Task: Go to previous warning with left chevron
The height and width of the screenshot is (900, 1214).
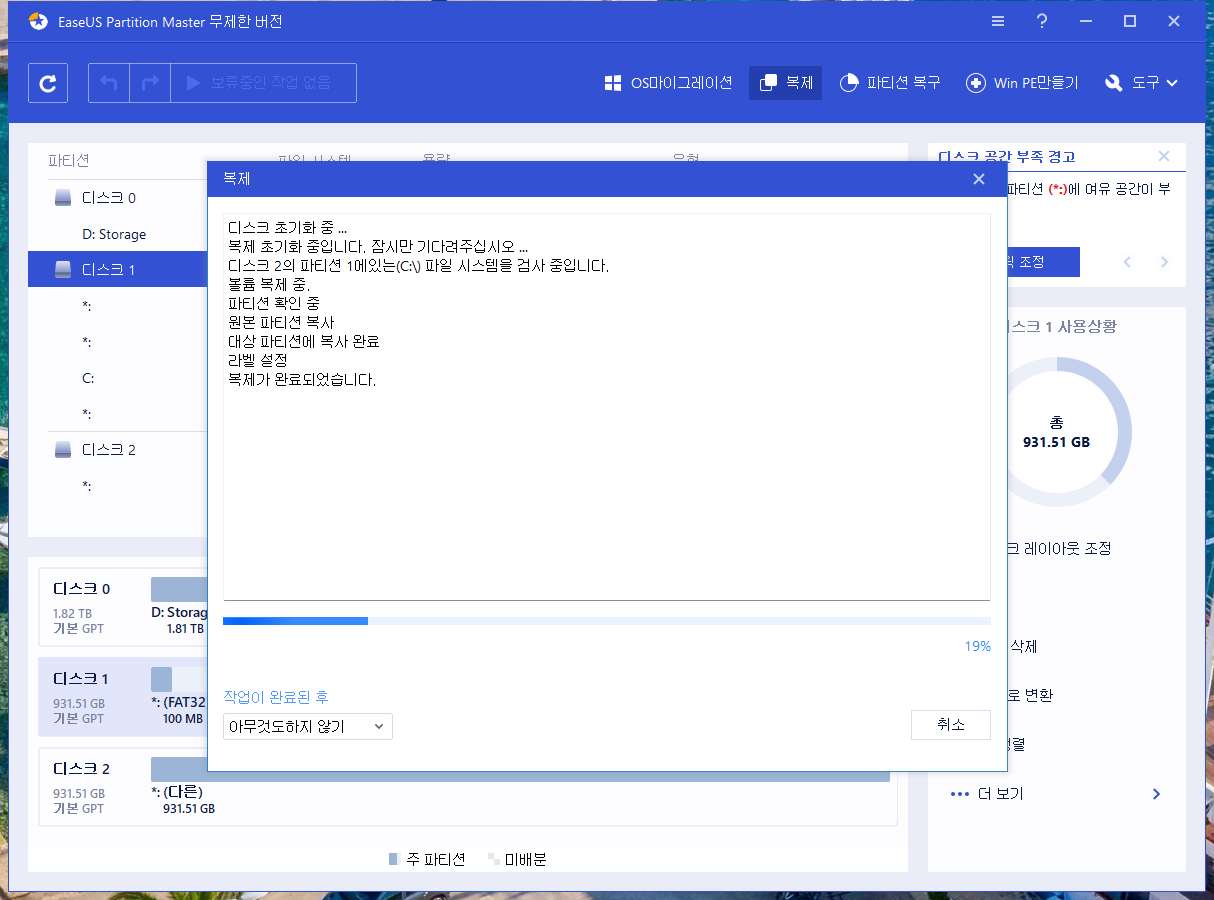Action: [1128, 262]
